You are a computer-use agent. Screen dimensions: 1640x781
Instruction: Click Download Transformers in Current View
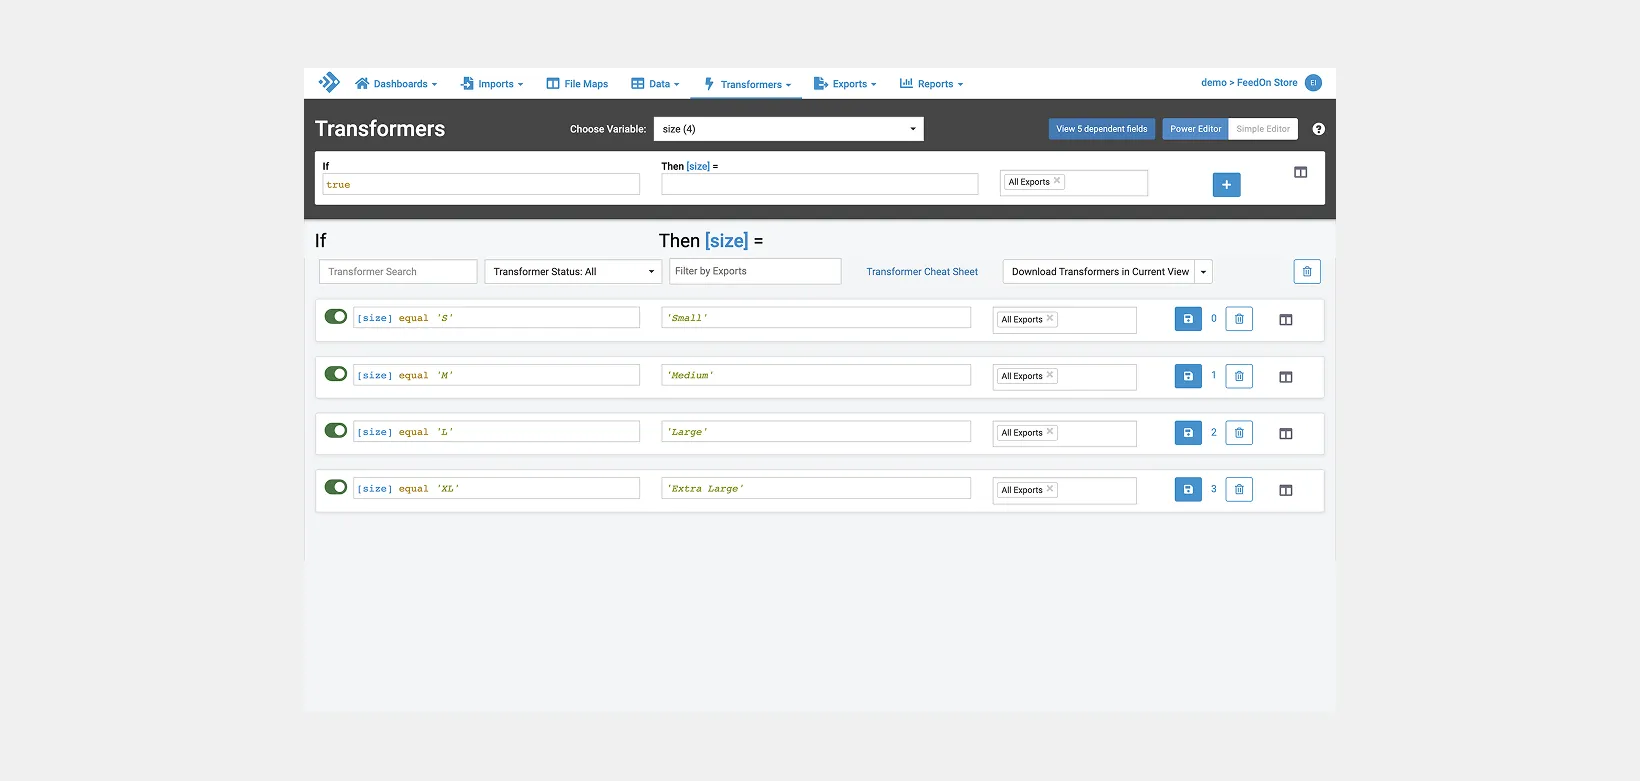[1100, 272]
